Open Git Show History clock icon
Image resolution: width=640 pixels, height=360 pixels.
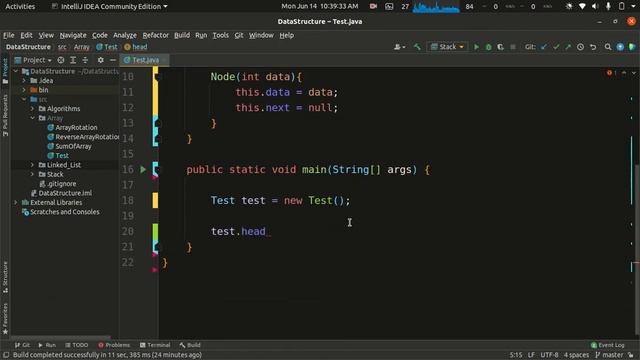coord(580,47)
